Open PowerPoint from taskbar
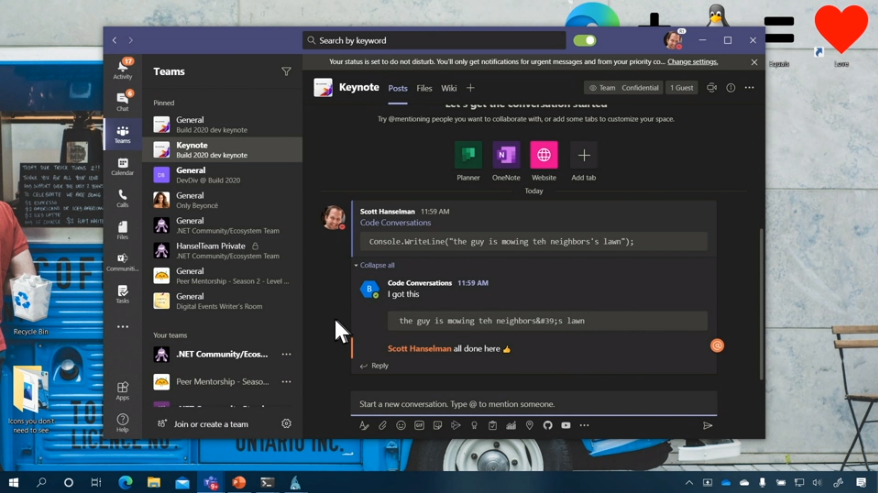Screen dimensions: 878x493 239,482
